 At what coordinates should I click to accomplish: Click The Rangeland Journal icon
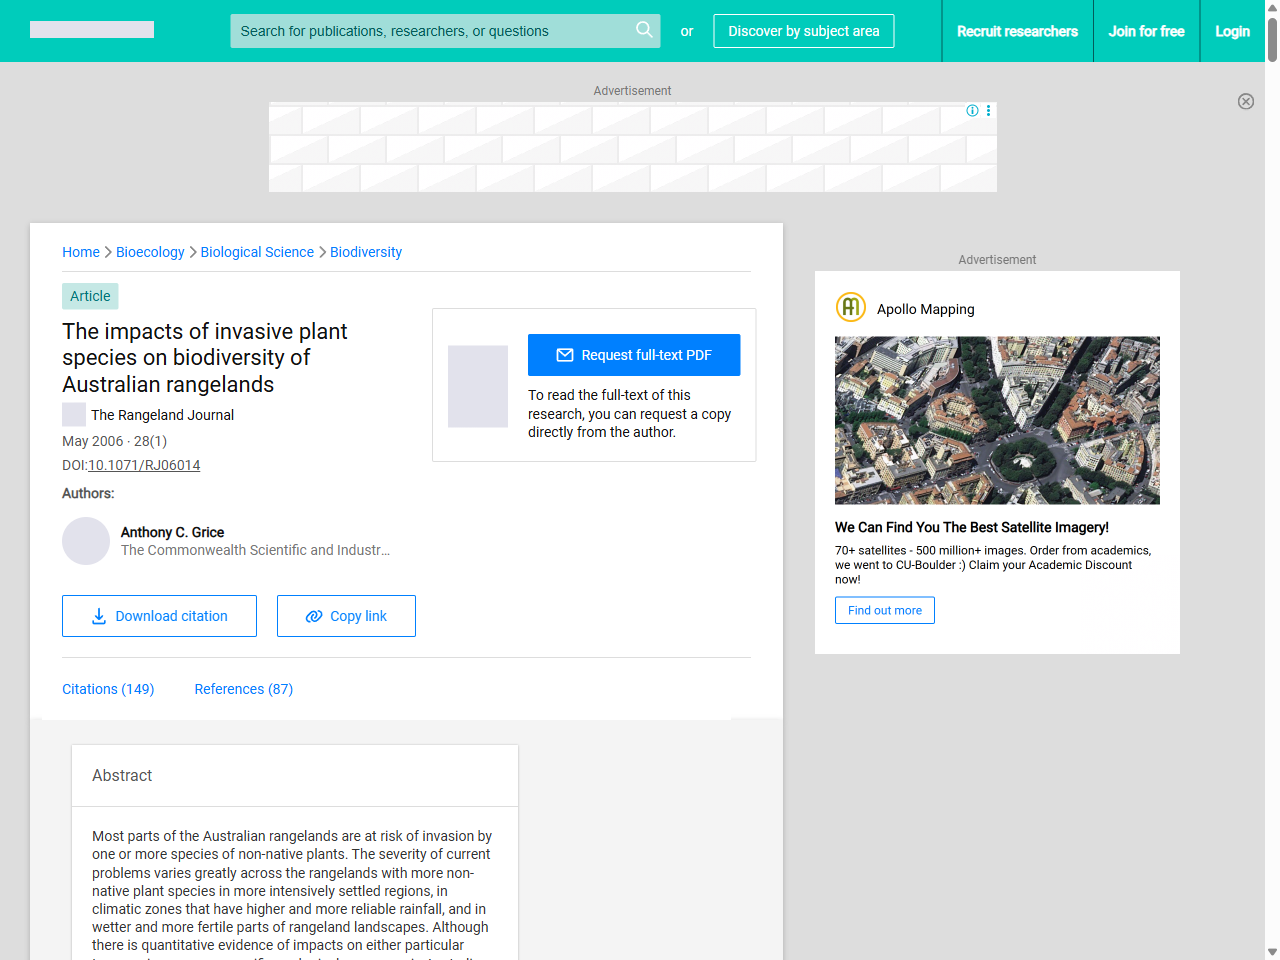coord(74,414)
